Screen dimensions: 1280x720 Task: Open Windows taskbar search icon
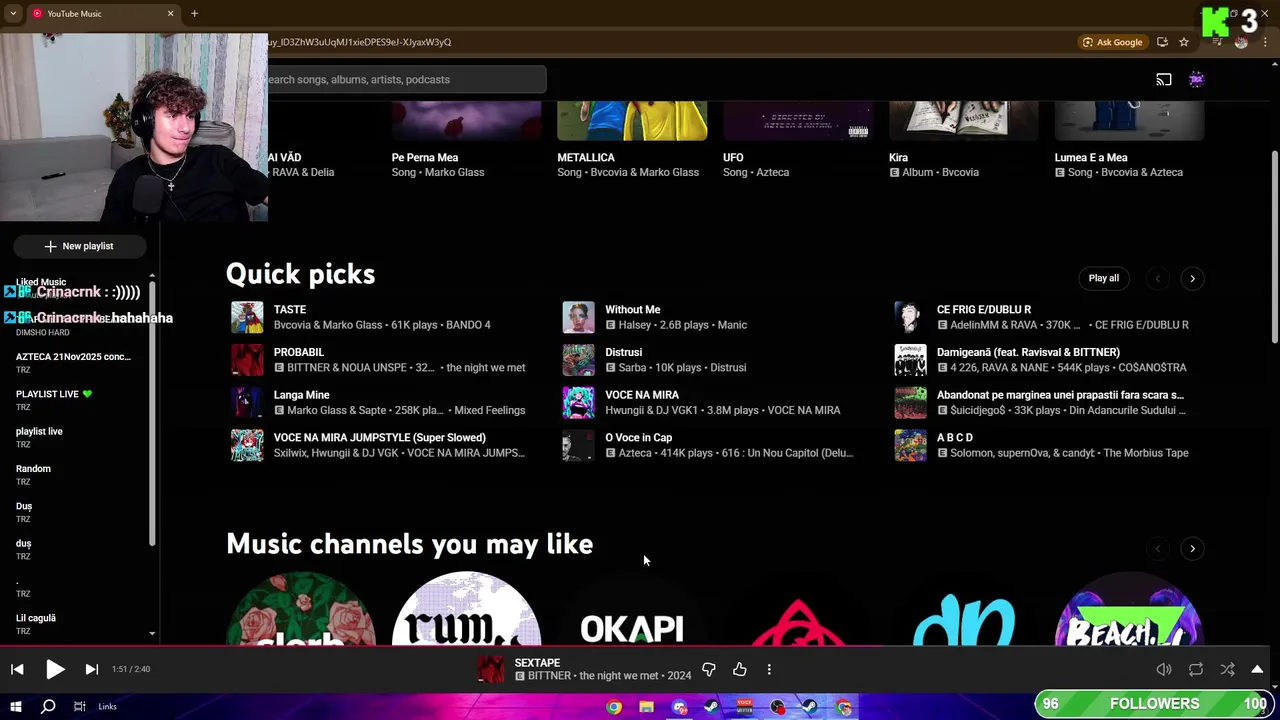(47, 706)
